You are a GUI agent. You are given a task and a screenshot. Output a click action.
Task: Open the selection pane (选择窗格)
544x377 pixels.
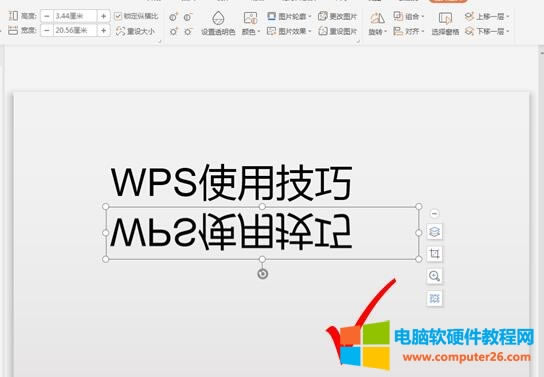[x=445, y=23]
